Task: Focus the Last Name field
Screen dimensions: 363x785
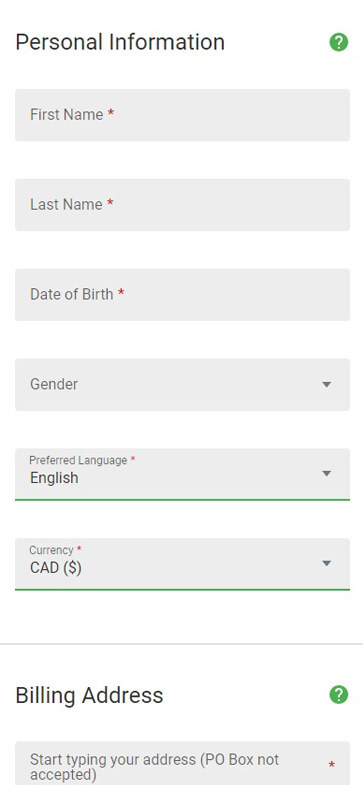Action: pos(182,205)
